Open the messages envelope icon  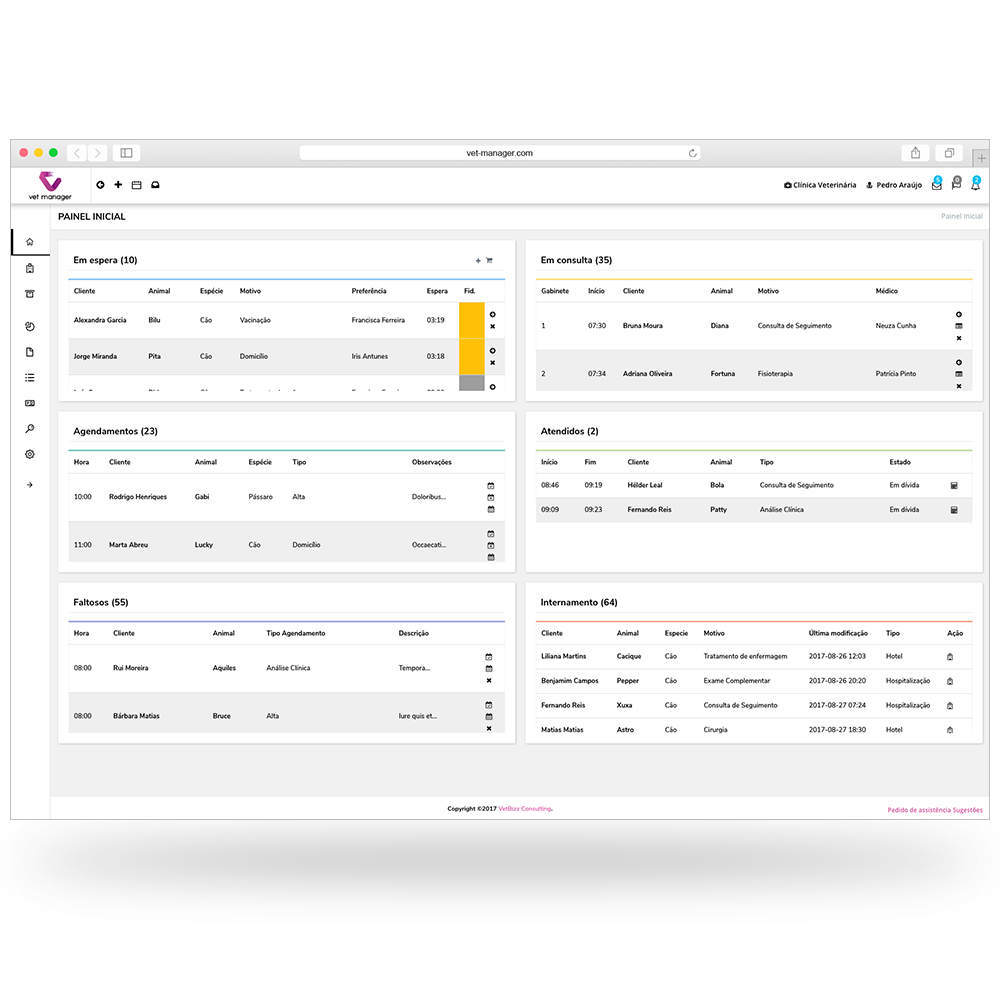coord(936,185)
